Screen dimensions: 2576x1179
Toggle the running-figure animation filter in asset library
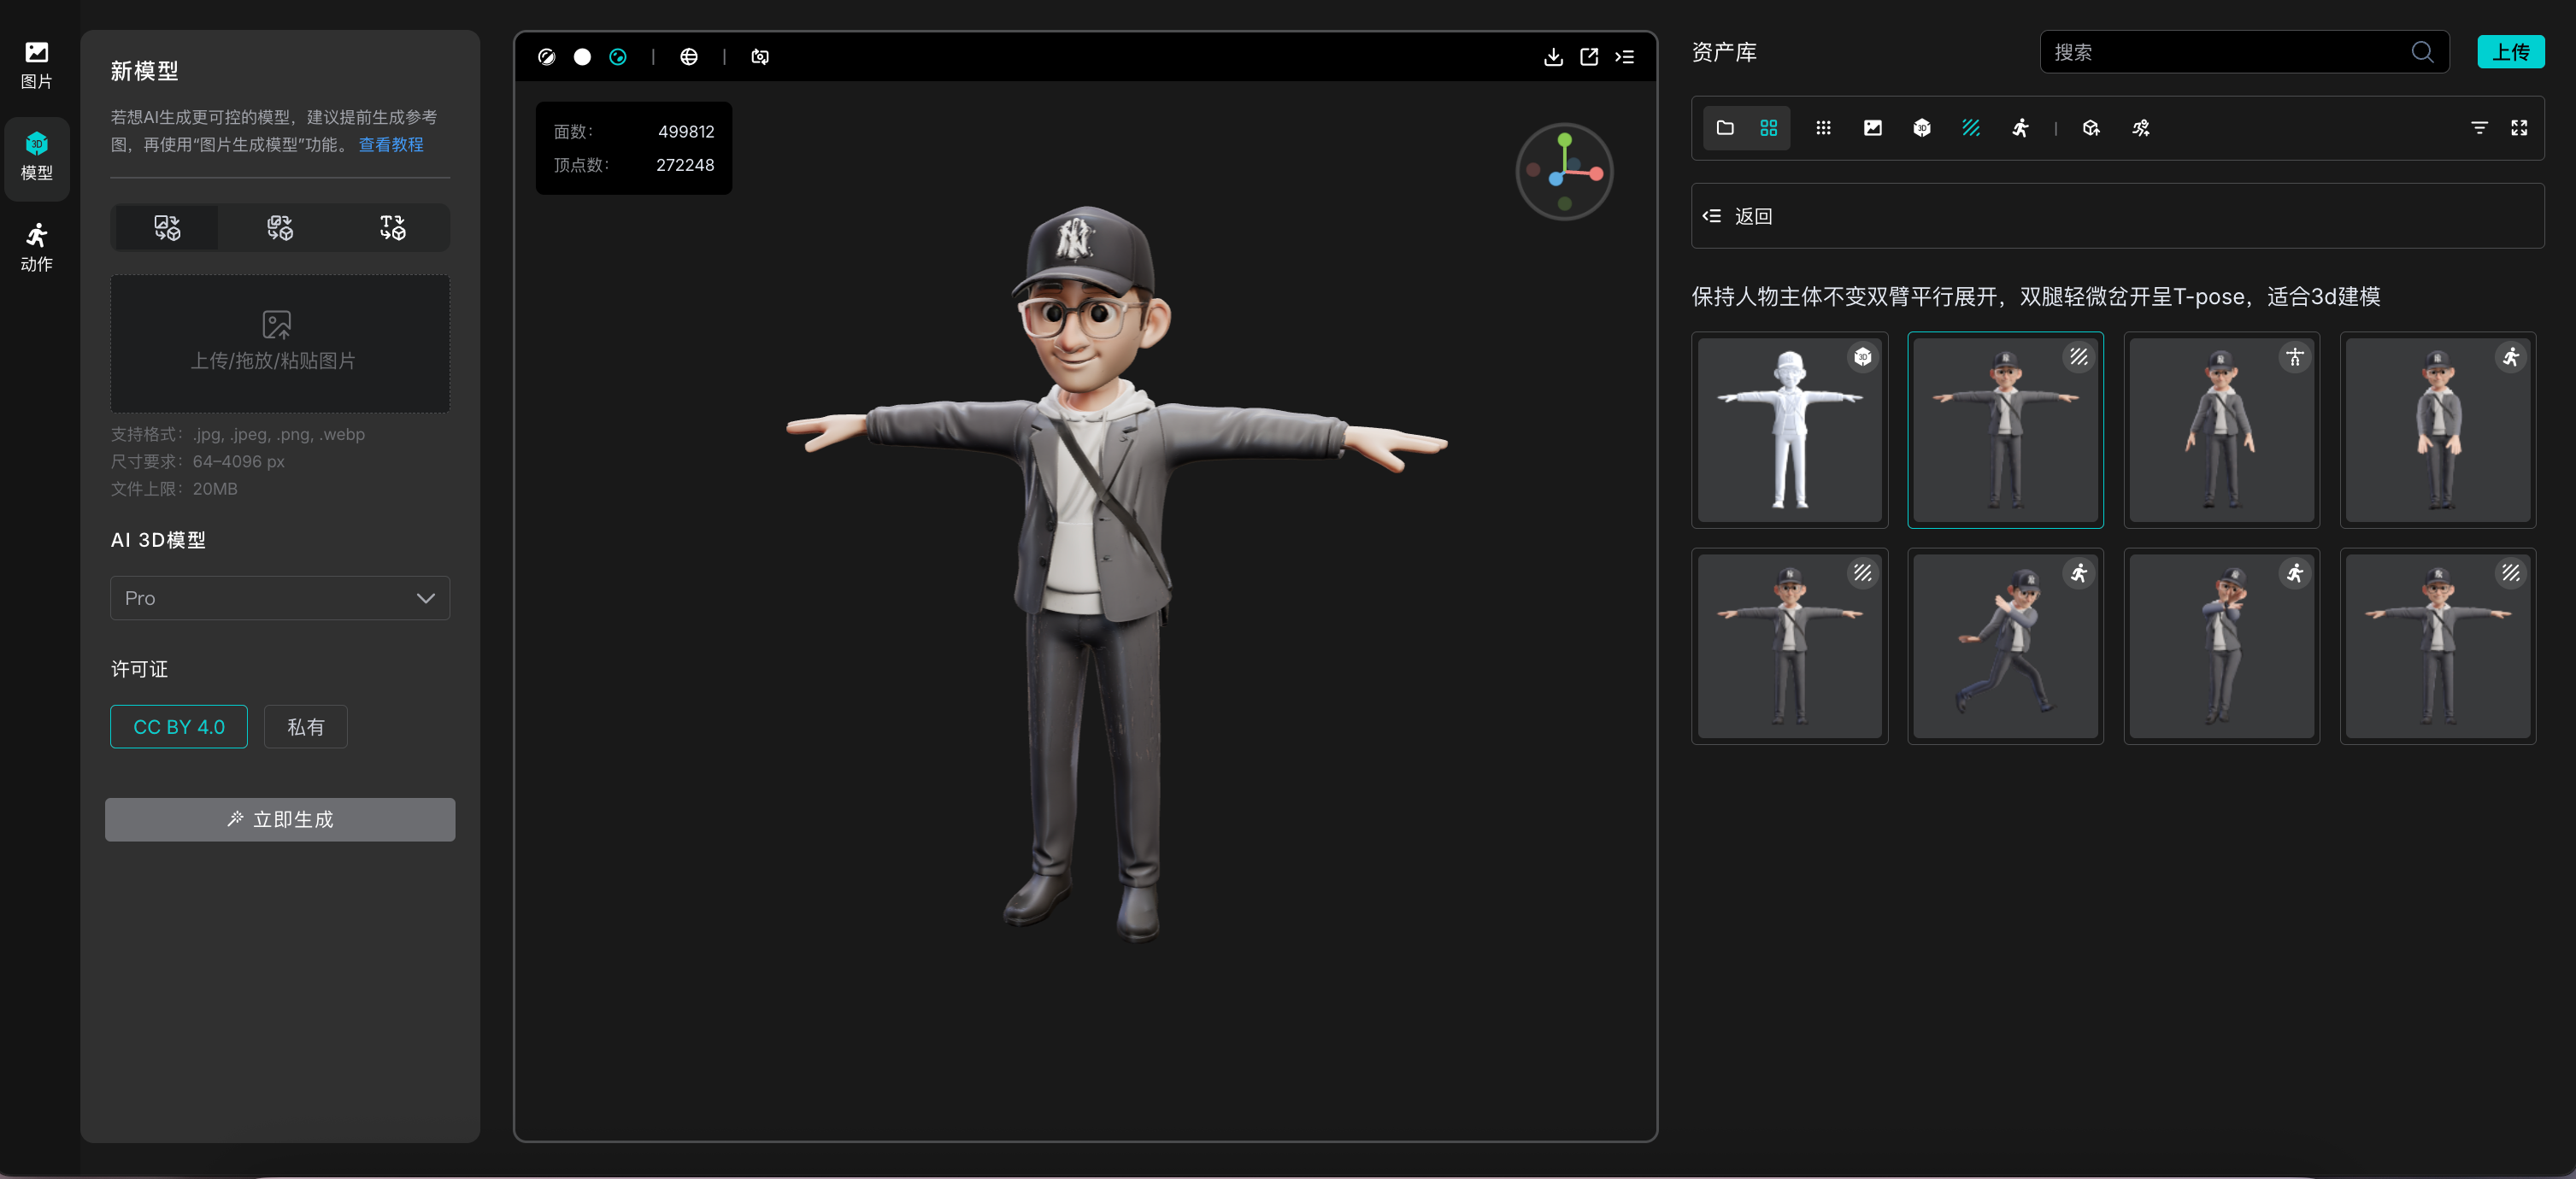pyautogui.click(x=2020, y=128)
